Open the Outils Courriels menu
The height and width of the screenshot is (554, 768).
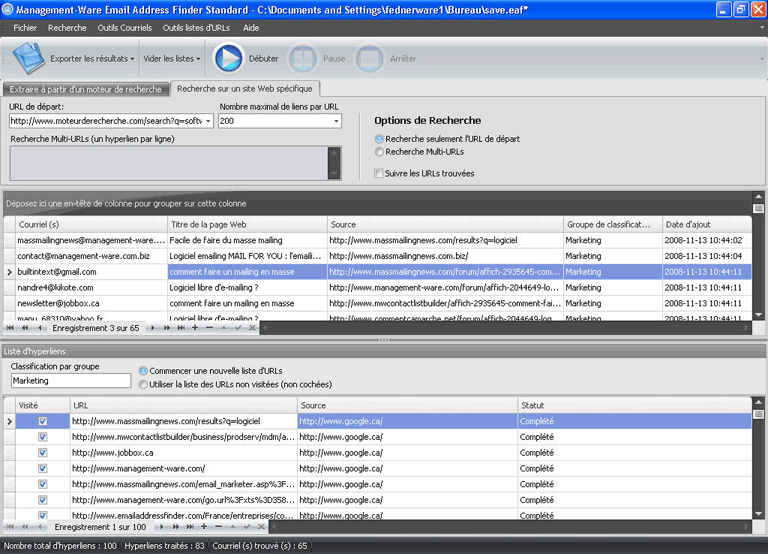pos(124,28)
